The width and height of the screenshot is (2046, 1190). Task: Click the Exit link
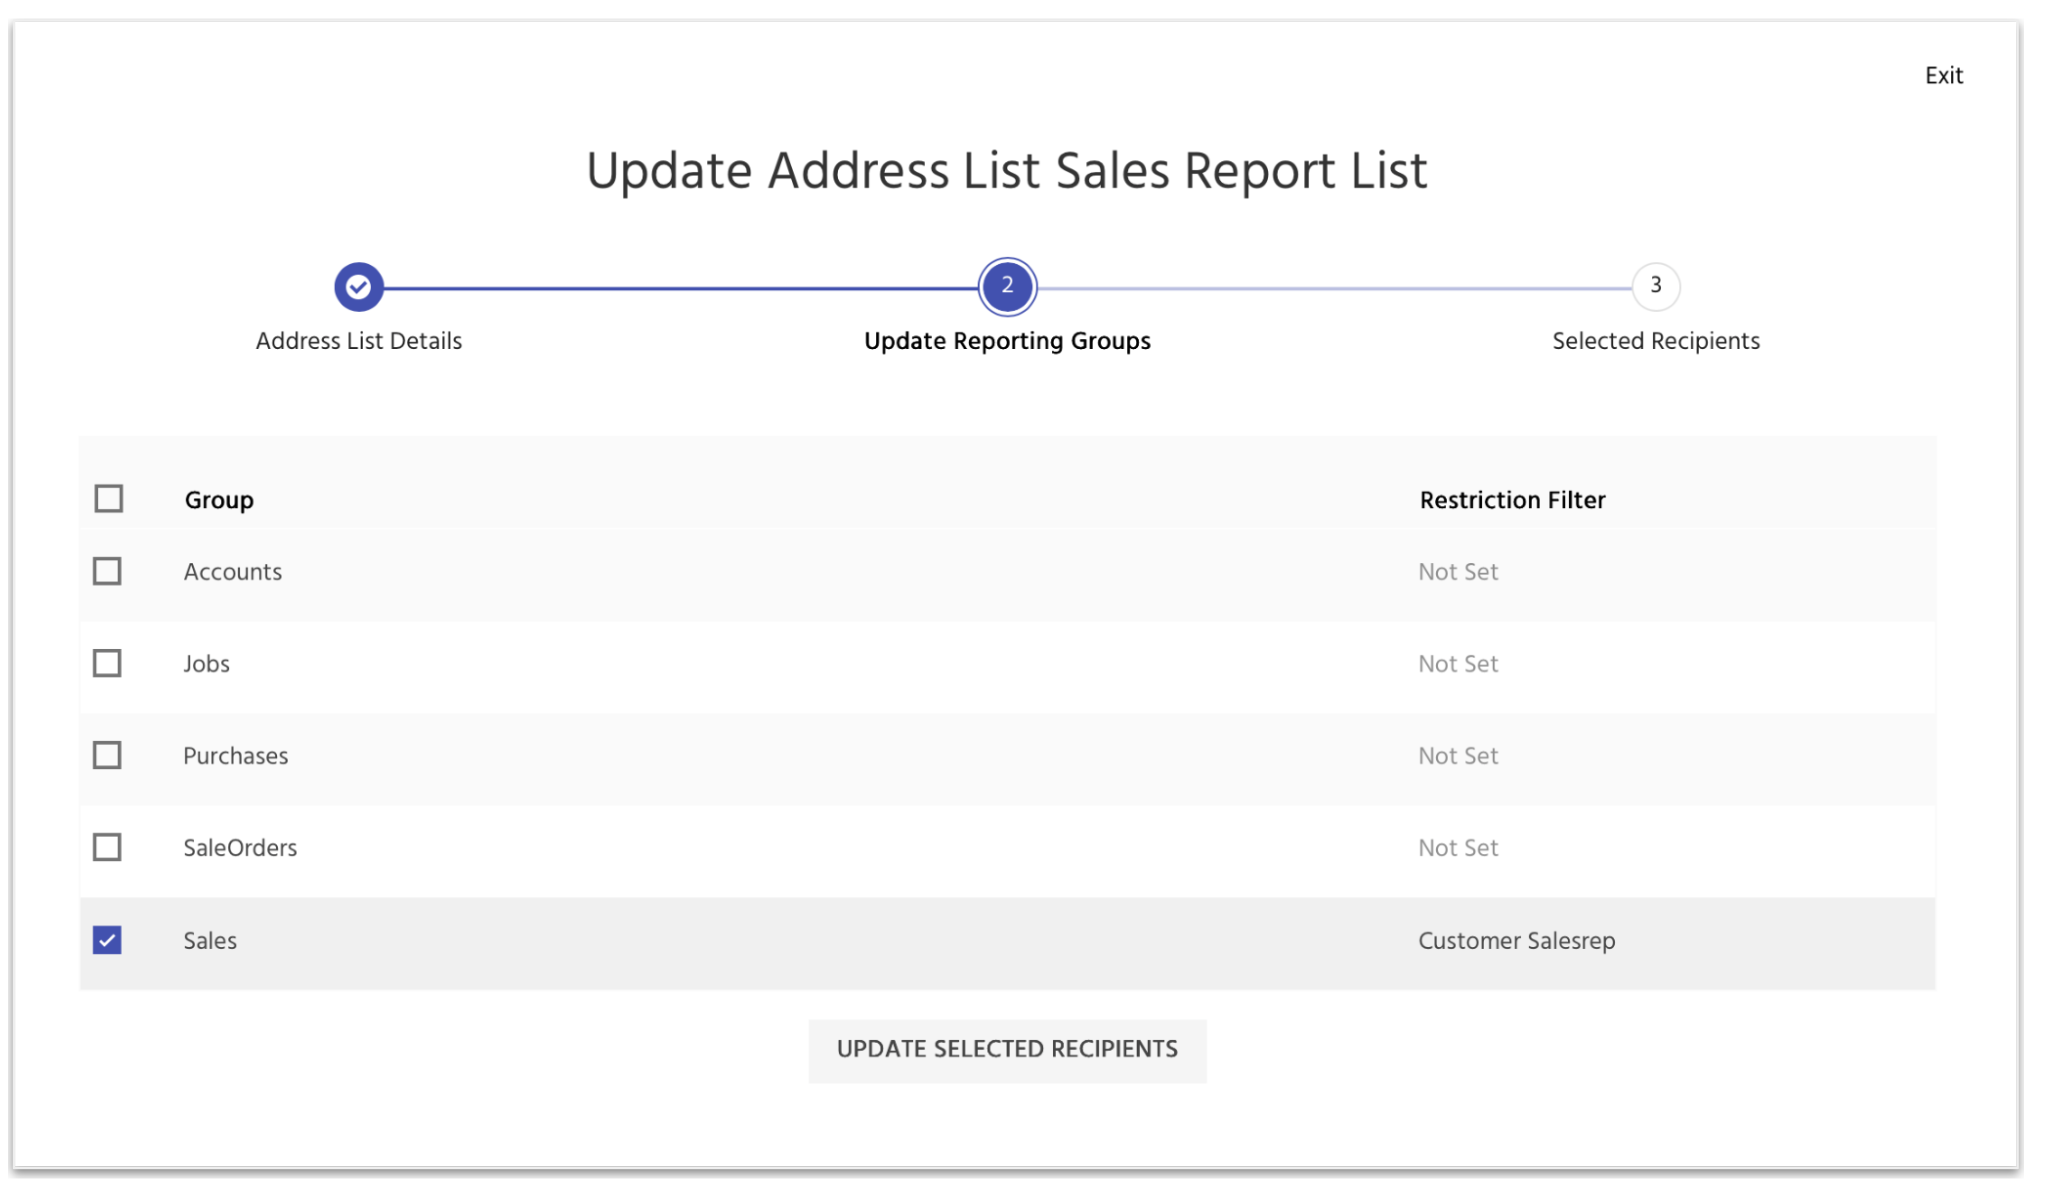[x=1943, y=76]
